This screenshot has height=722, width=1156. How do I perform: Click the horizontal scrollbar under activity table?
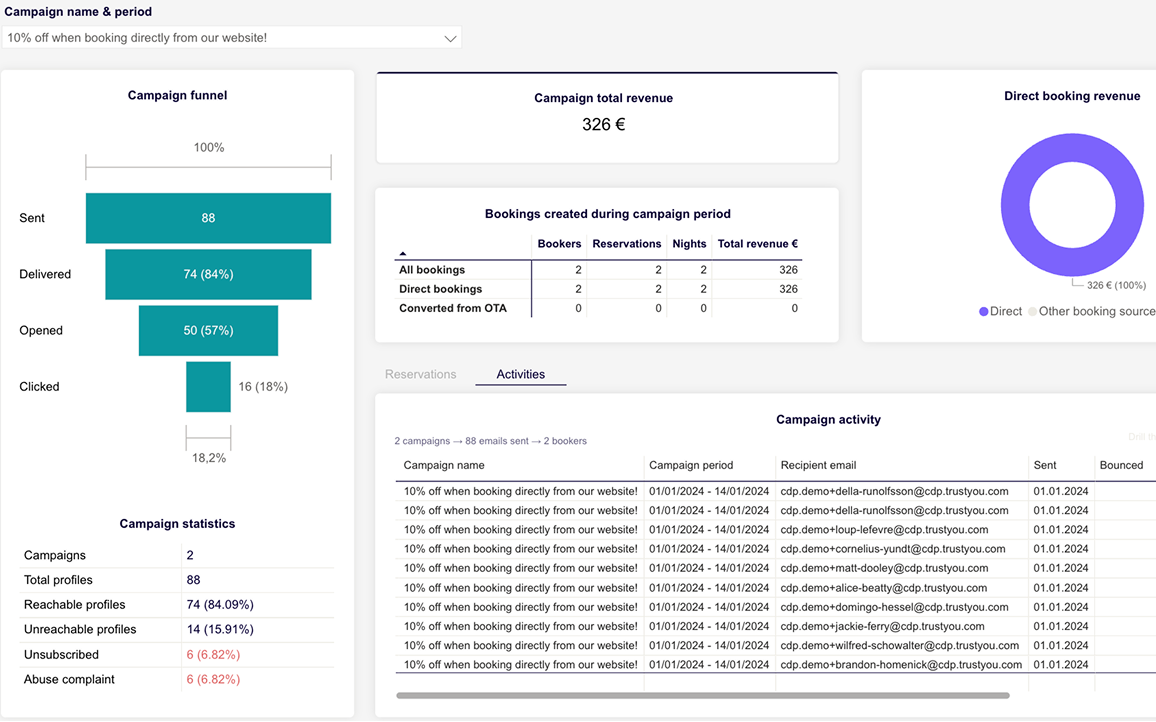tap(702, 695)
